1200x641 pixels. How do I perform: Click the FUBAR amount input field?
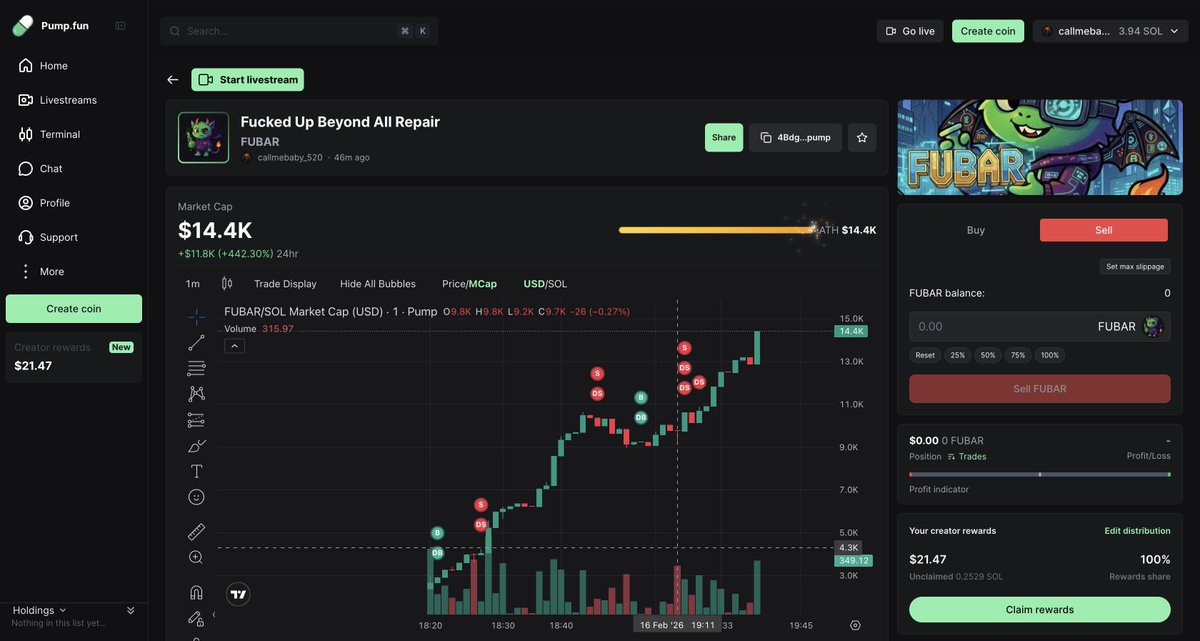point(1040,327)
